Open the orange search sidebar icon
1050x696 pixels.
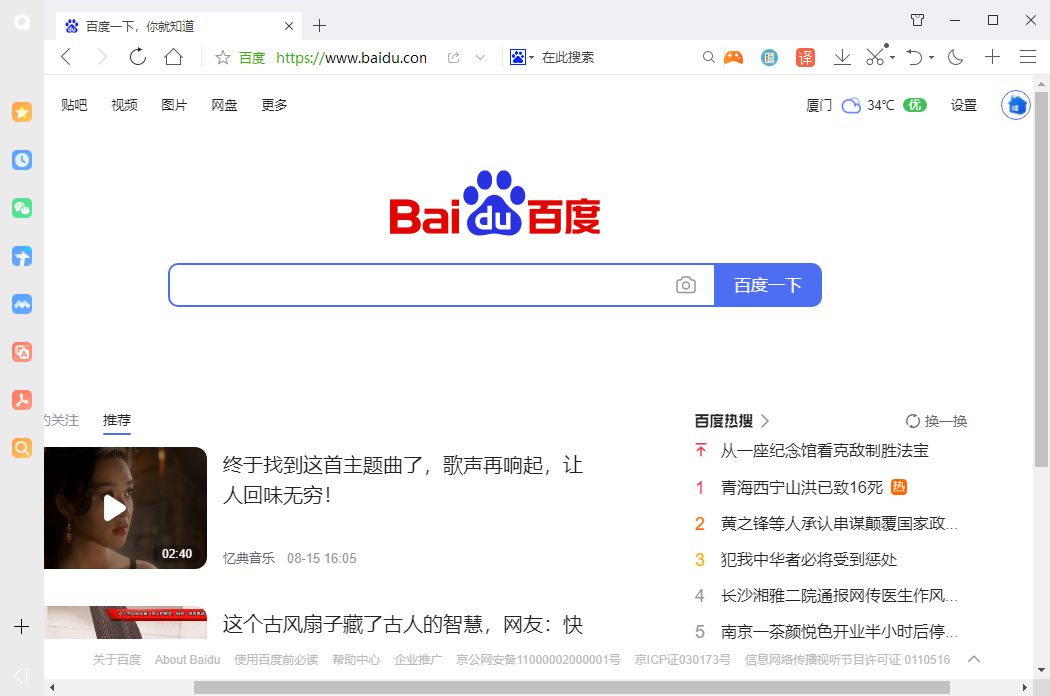coord(22,448)
